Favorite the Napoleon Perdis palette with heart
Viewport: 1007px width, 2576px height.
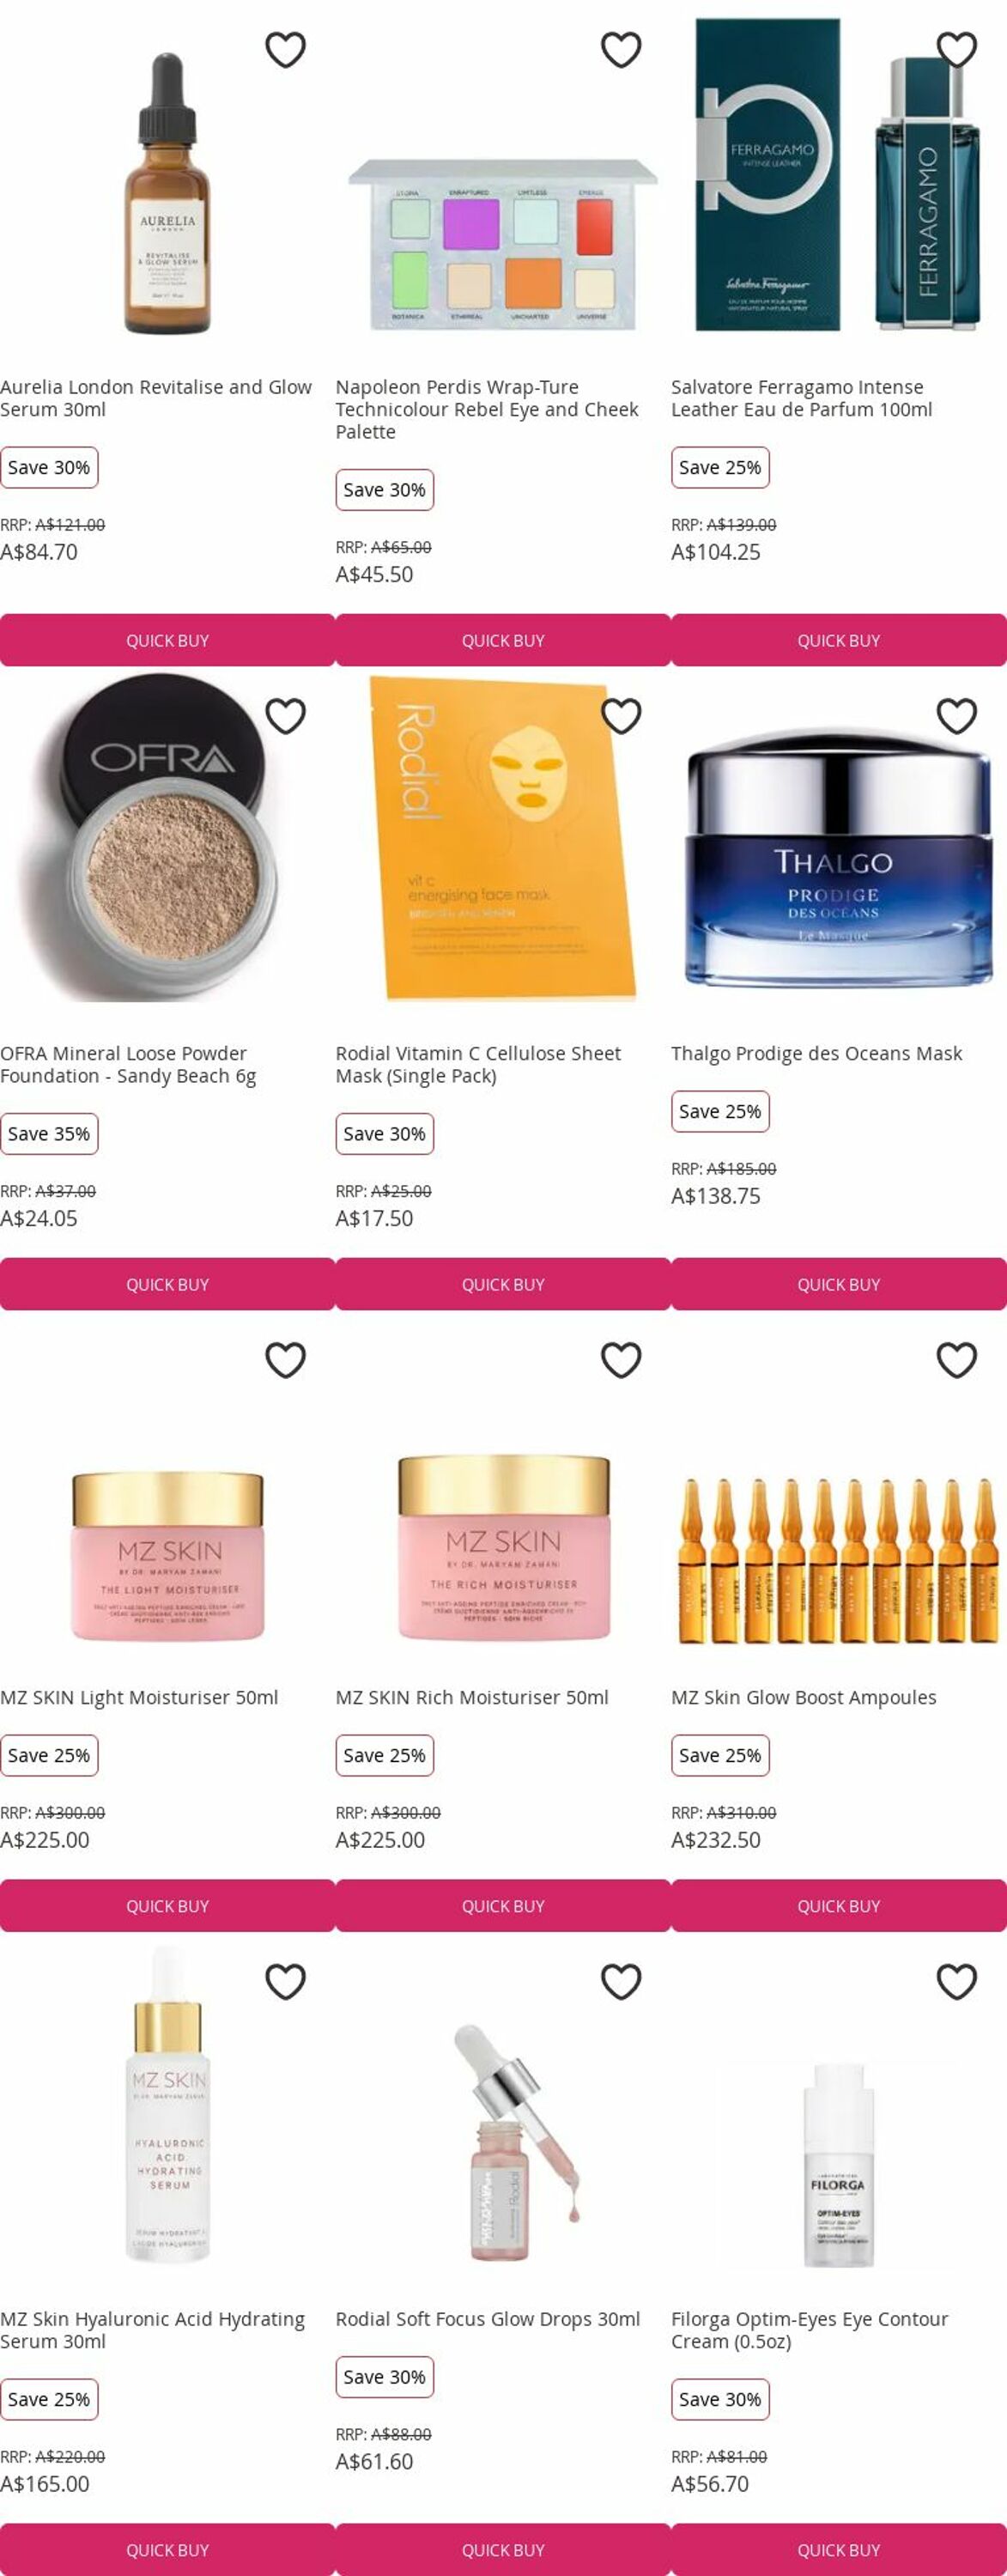(x=621, y=50)
